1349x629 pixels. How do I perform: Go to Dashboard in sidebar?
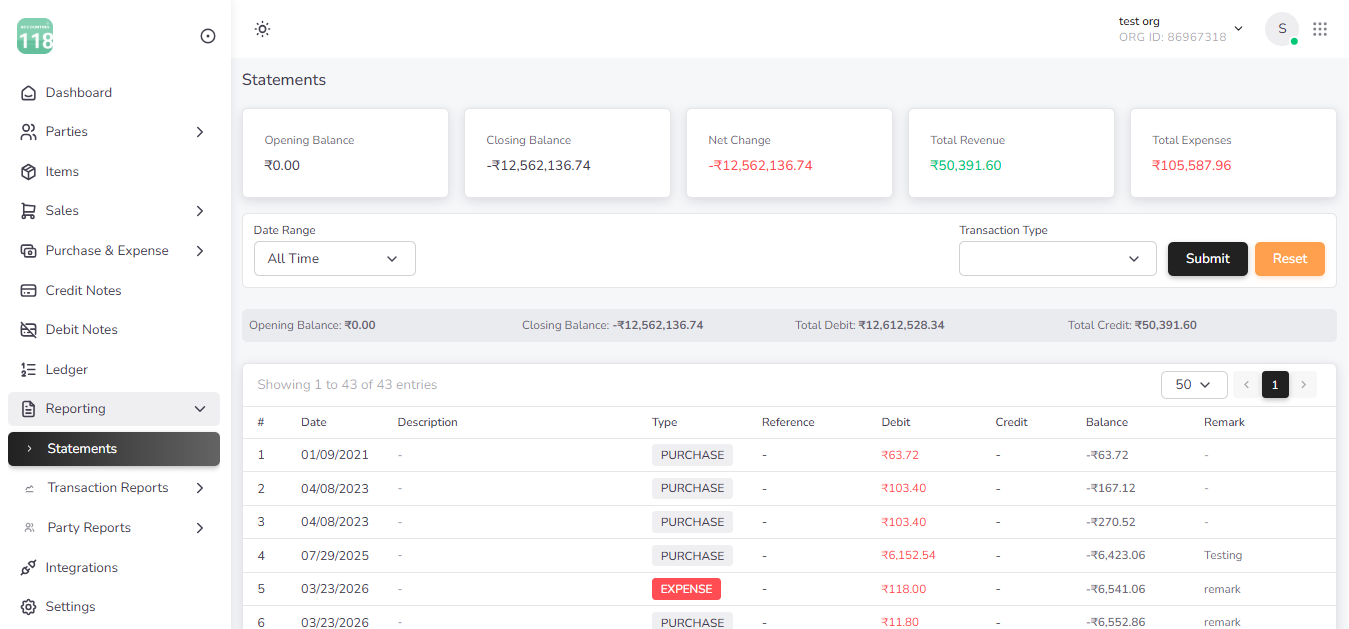[114, 93]
